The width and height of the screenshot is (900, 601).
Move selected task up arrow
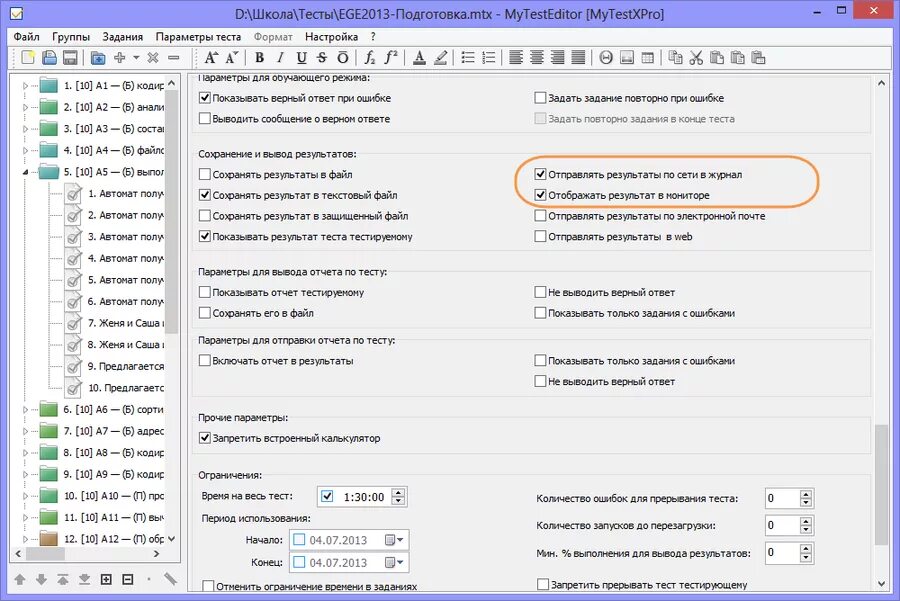[x=20, y=579]
